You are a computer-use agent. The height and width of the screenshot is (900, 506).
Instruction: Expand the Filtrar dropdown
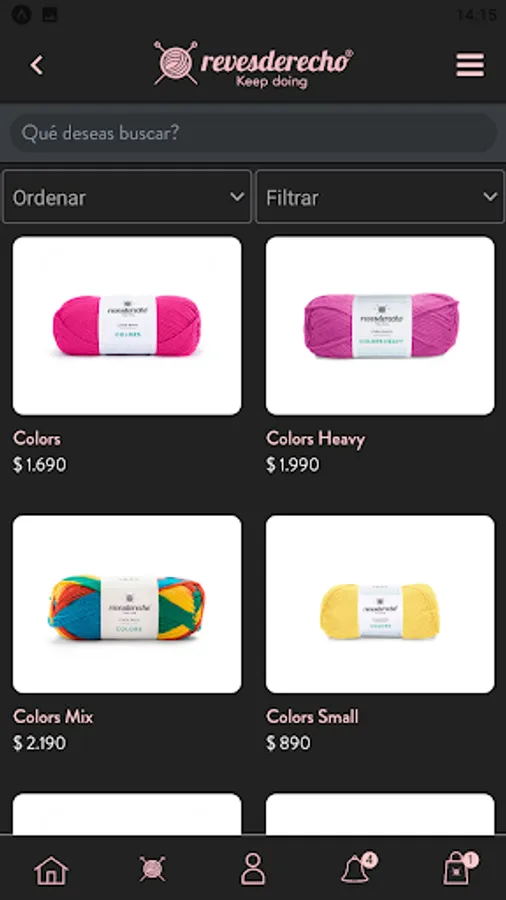point(380,197)
